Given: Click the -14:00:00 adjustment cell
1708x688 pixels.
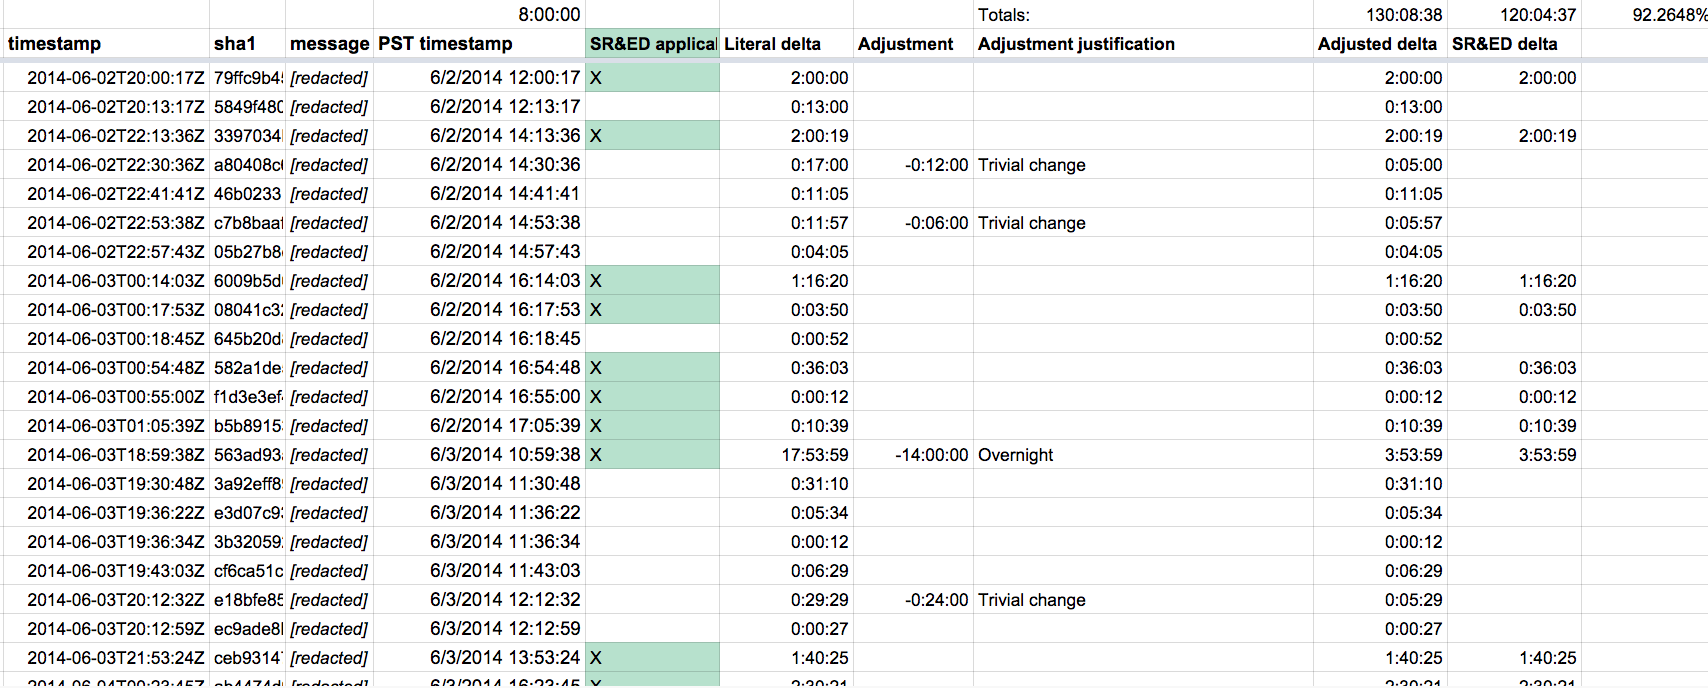Looking at the screenshot, I should click(913, 455).
